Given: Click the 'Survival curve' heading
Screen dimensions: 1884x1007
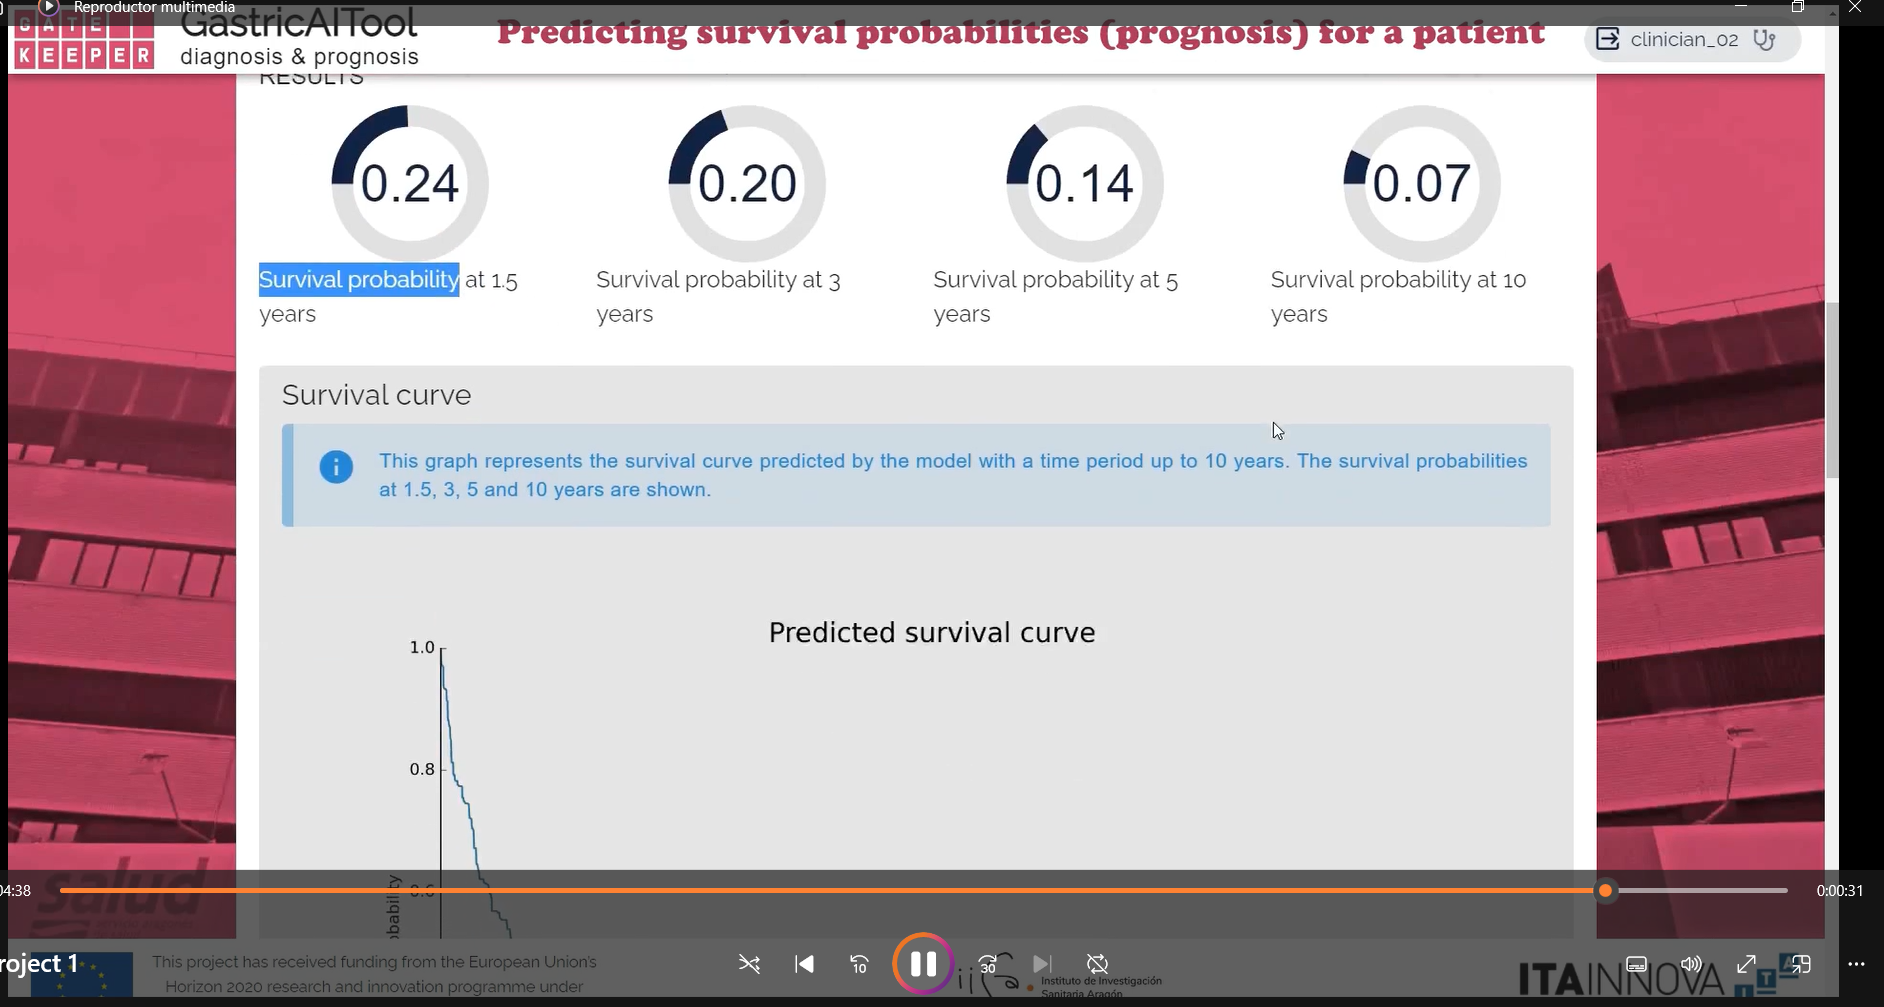Looking at the screenshot, I should point(376,395).
